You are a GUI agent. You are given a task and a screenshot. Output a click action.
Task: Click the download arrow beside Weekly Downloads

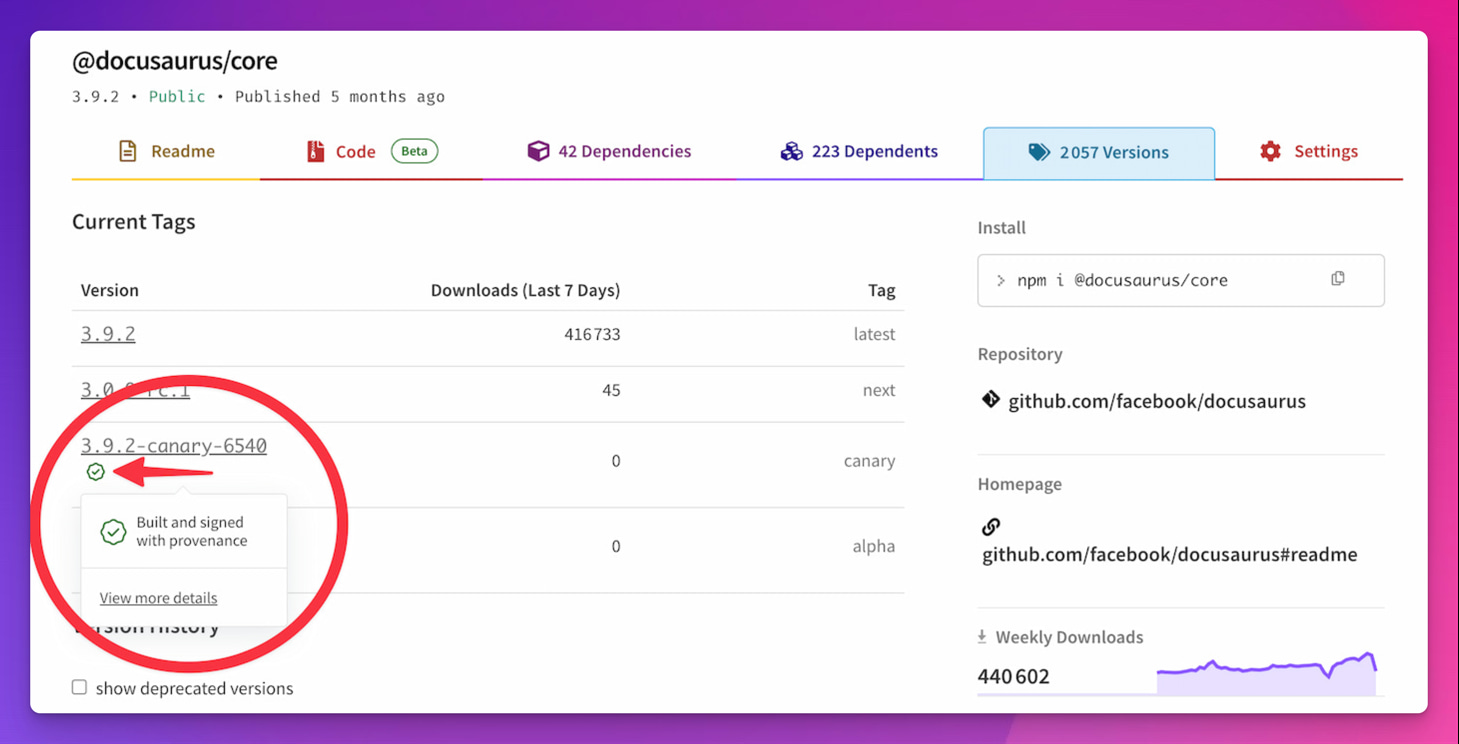pyautogui.click(x=983, y=635)
